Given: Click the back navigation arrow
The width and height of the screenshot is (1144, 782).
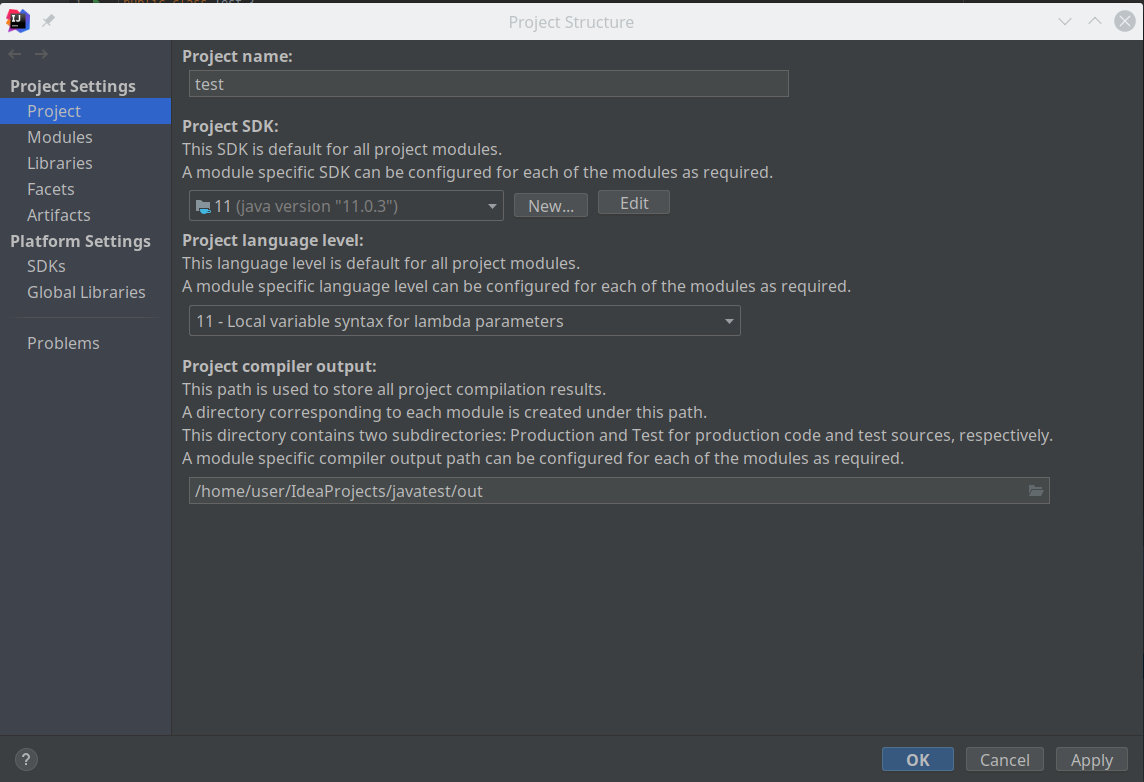Looking at the screenshot, I should pos(15,54).
